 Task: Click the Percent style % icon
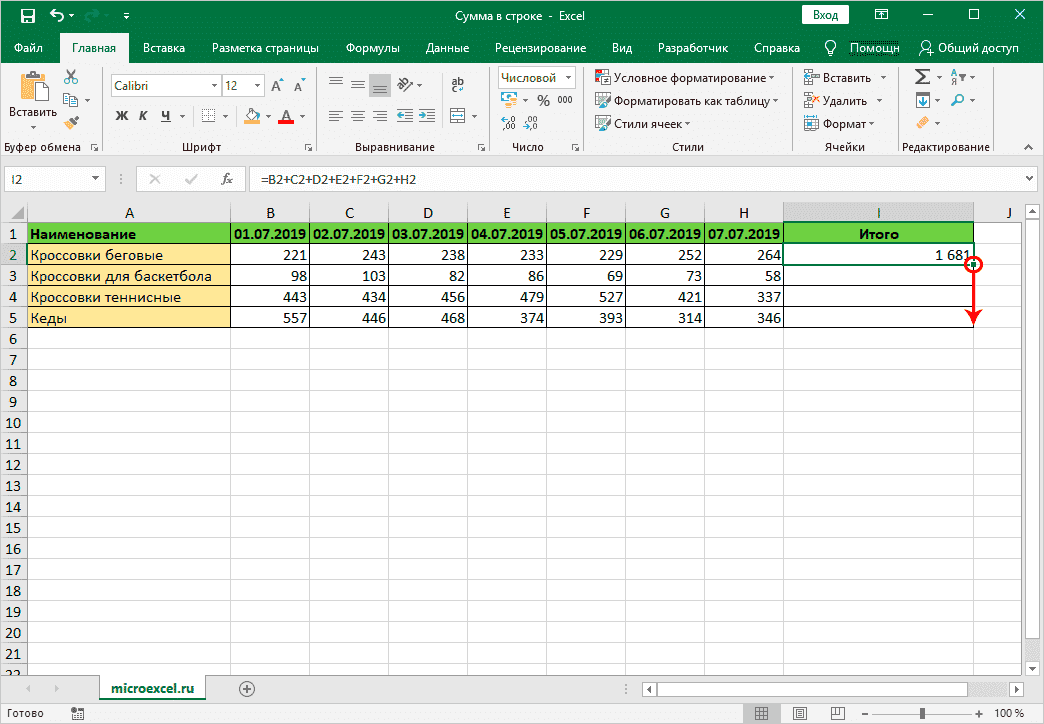[542, 100]
